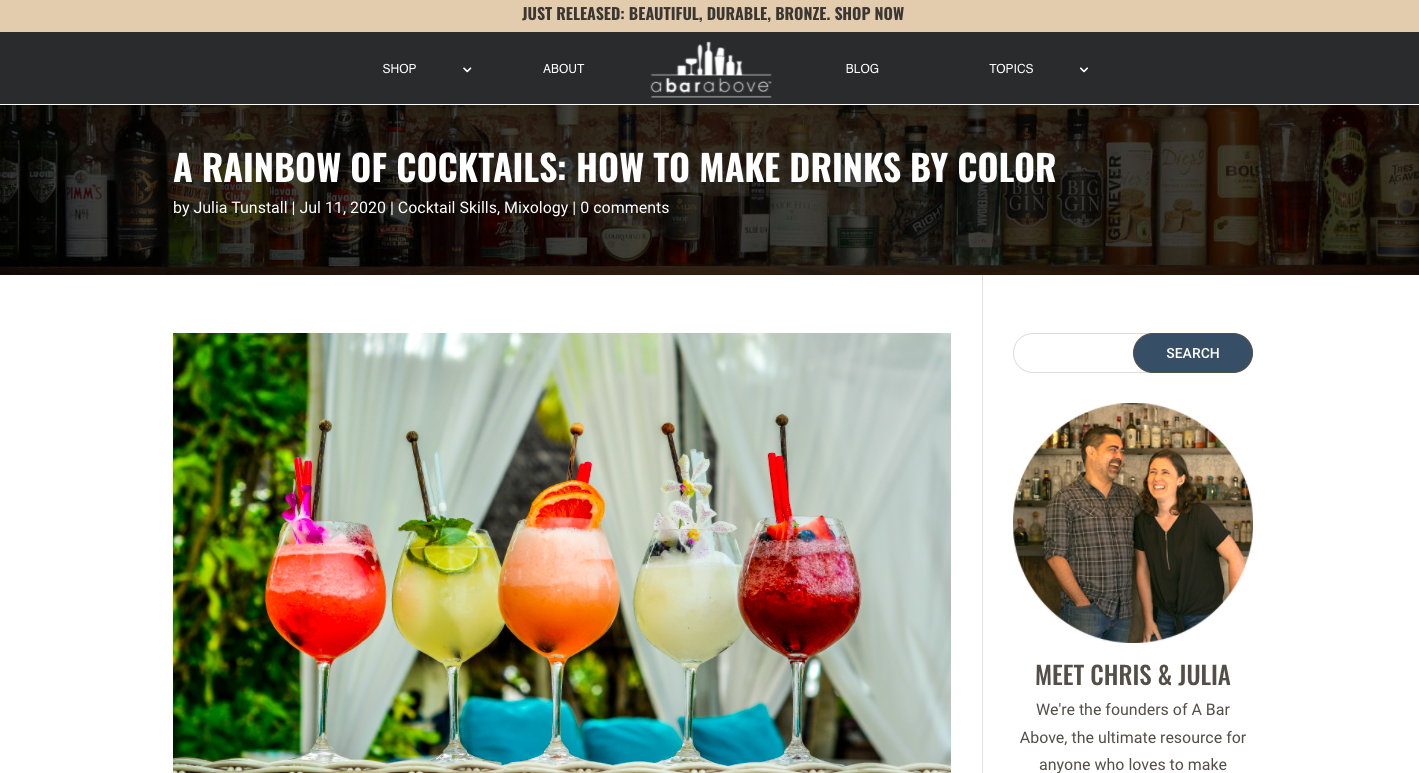Expand the Topics dropdown chevron

click(x=1084, y=70)
